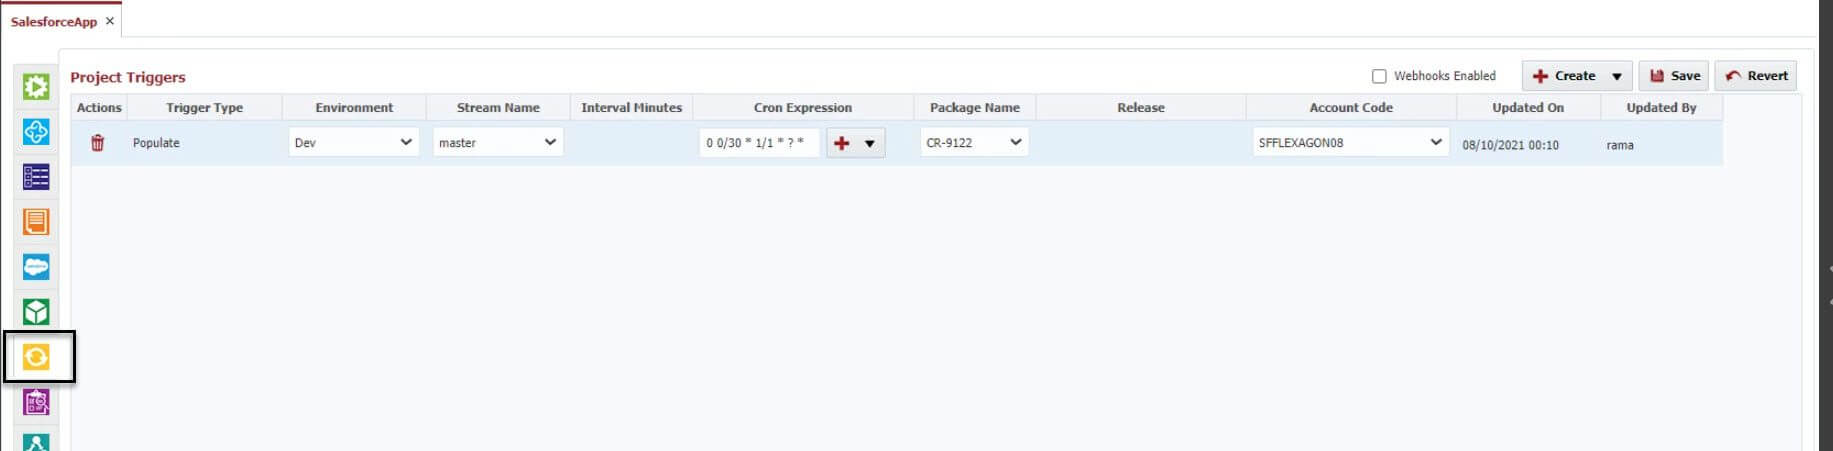The height and width of the screenshot is (451, 1833).
Task: Open the Create button dropdown arrow
Action: (x=1616, y=76)
